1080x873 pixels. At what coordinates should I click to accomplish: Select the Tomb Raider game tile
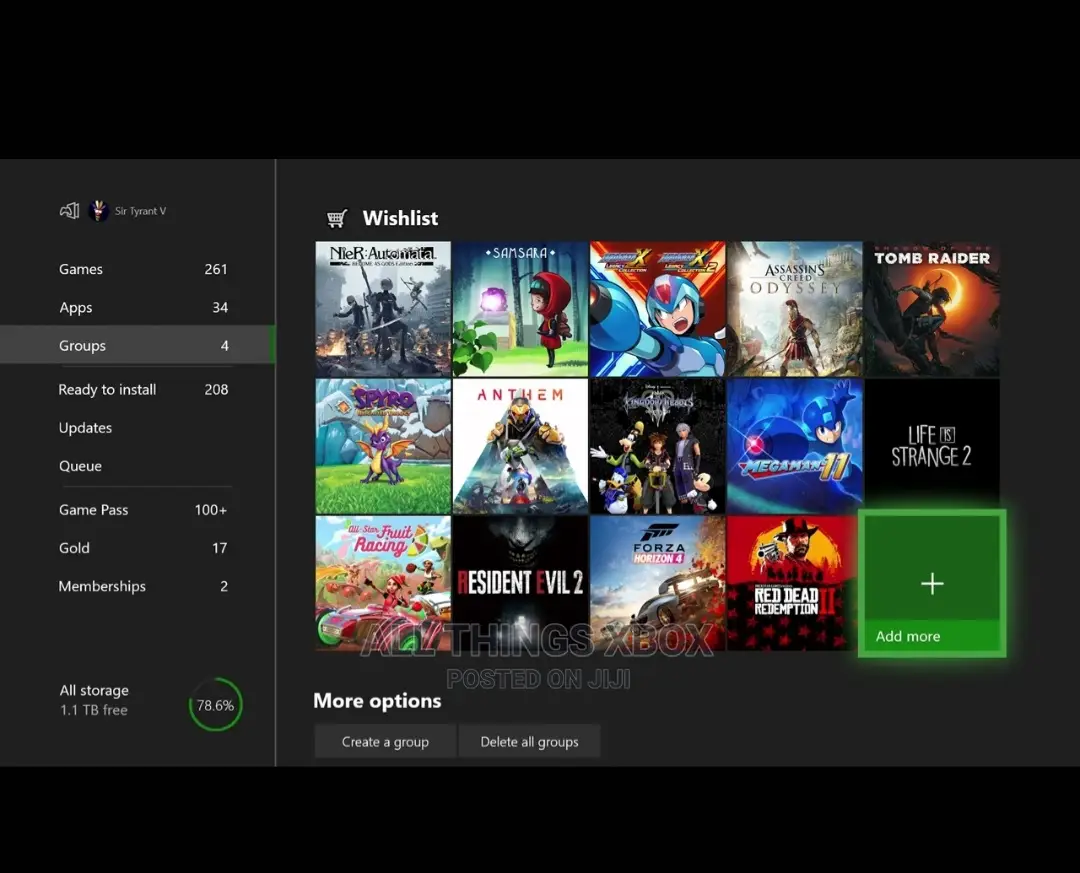click(932, 309)
